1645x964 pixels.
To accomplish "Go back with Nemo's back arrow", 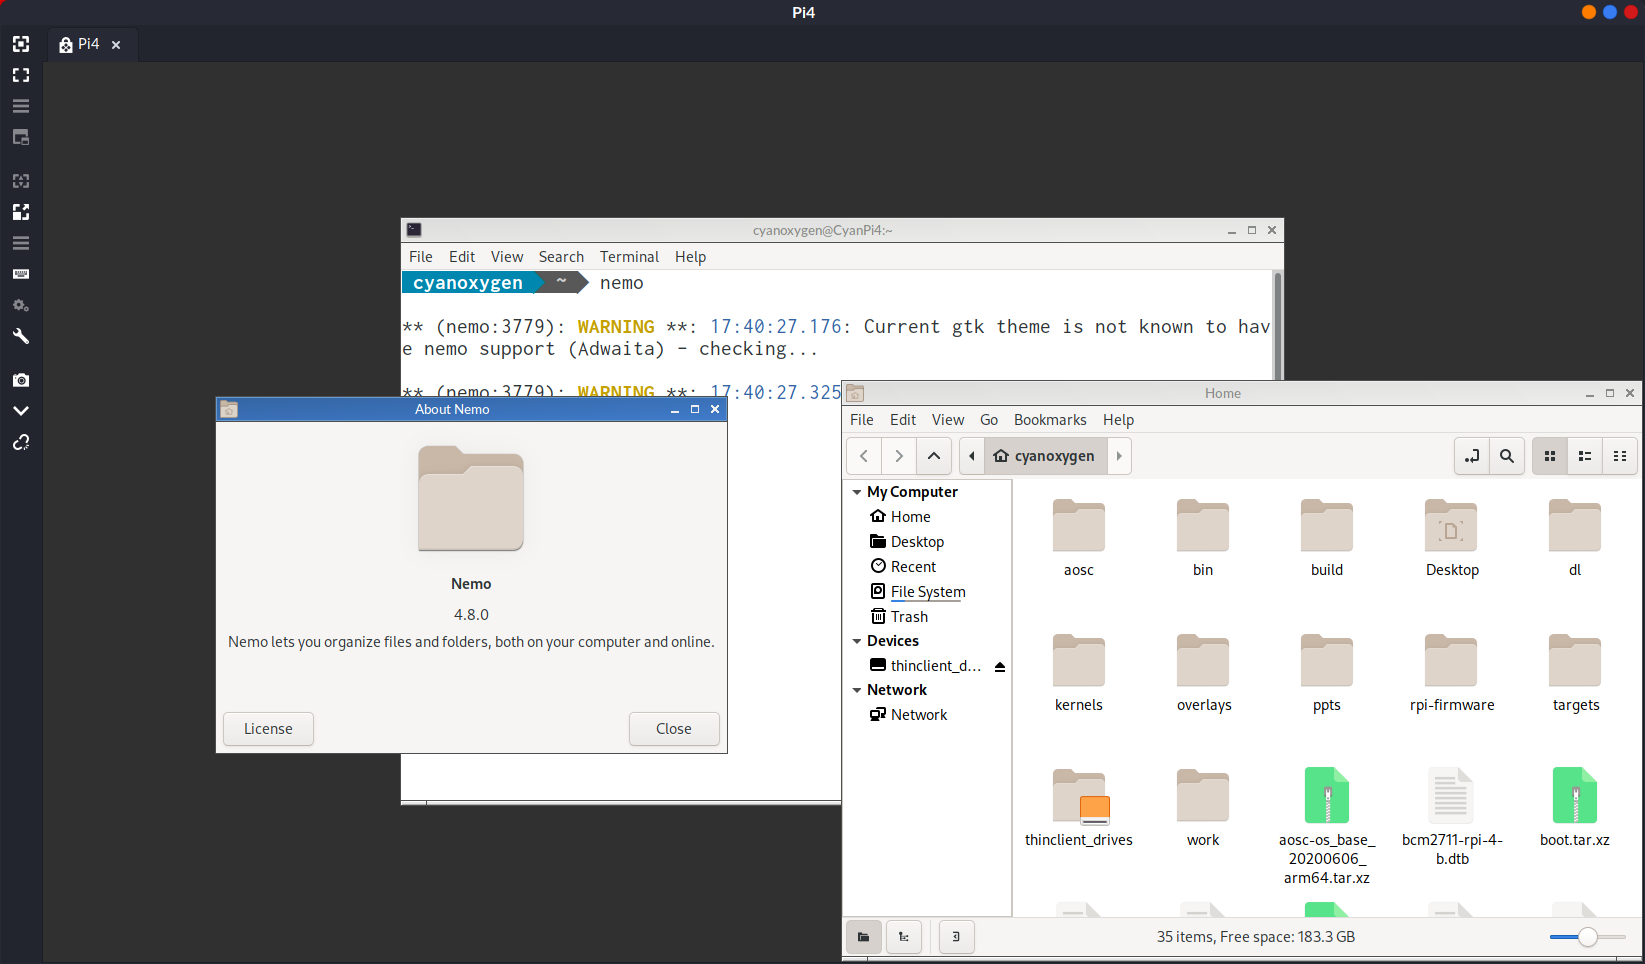I will tap(864, 456).
